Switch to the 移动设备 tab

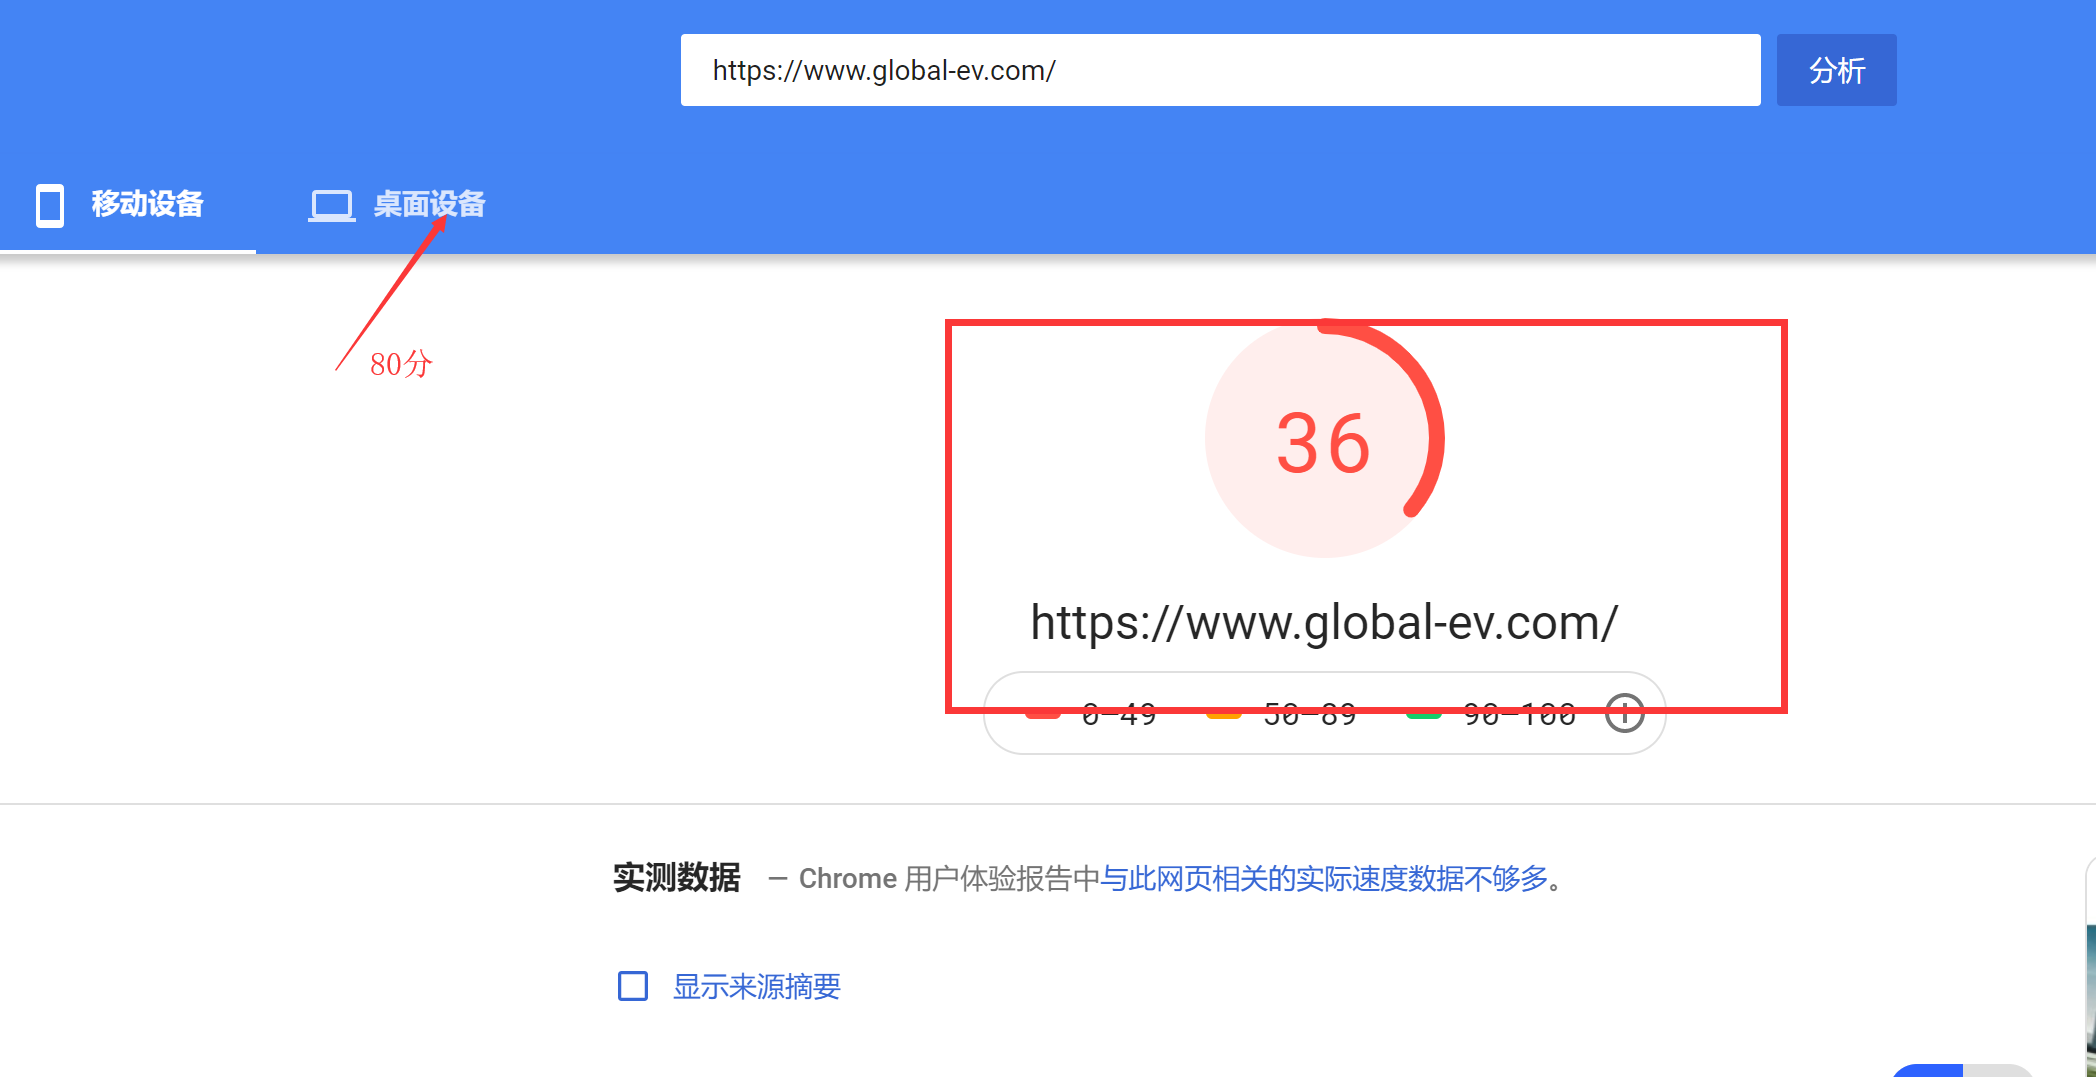(147, 204)
